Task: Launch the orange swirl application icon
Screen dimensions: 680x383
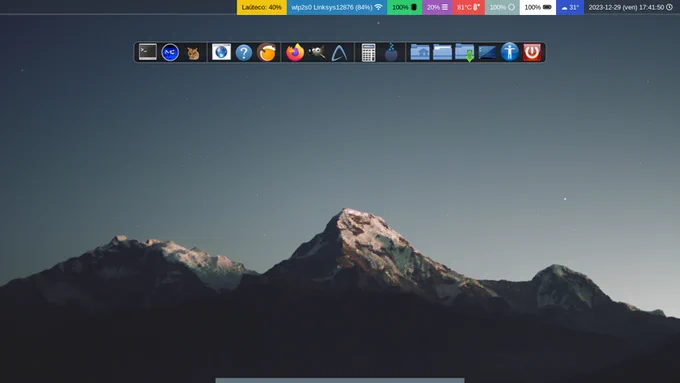Action: tap(266, 52)
